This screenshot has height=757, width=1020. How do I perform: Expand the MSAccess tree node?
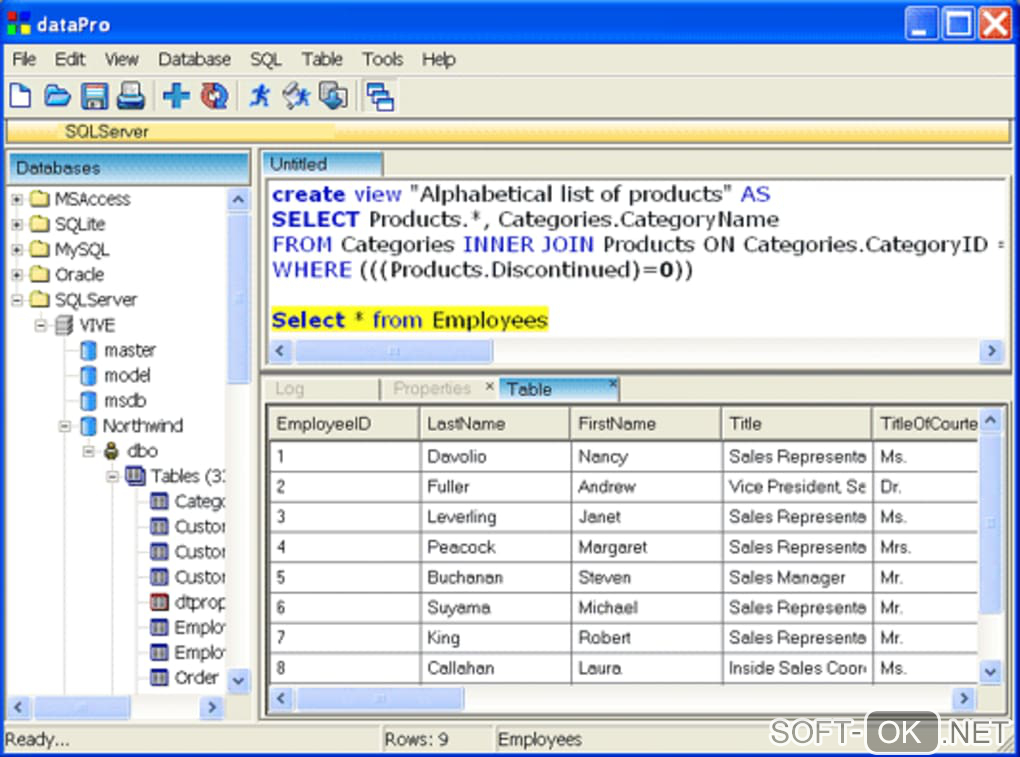(17, 199)
